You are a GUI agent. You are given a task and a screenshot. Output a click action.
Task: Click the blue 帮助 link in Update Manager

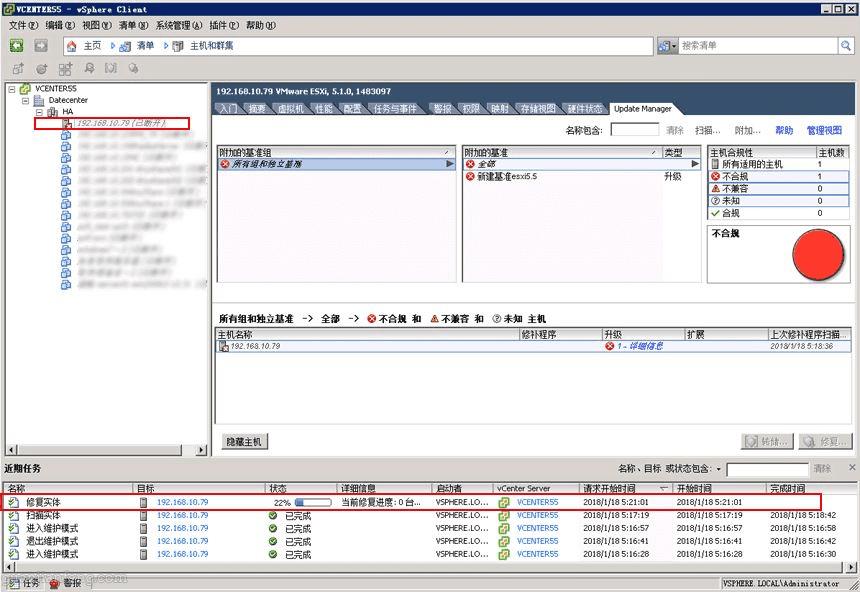[x=784, y=131]
